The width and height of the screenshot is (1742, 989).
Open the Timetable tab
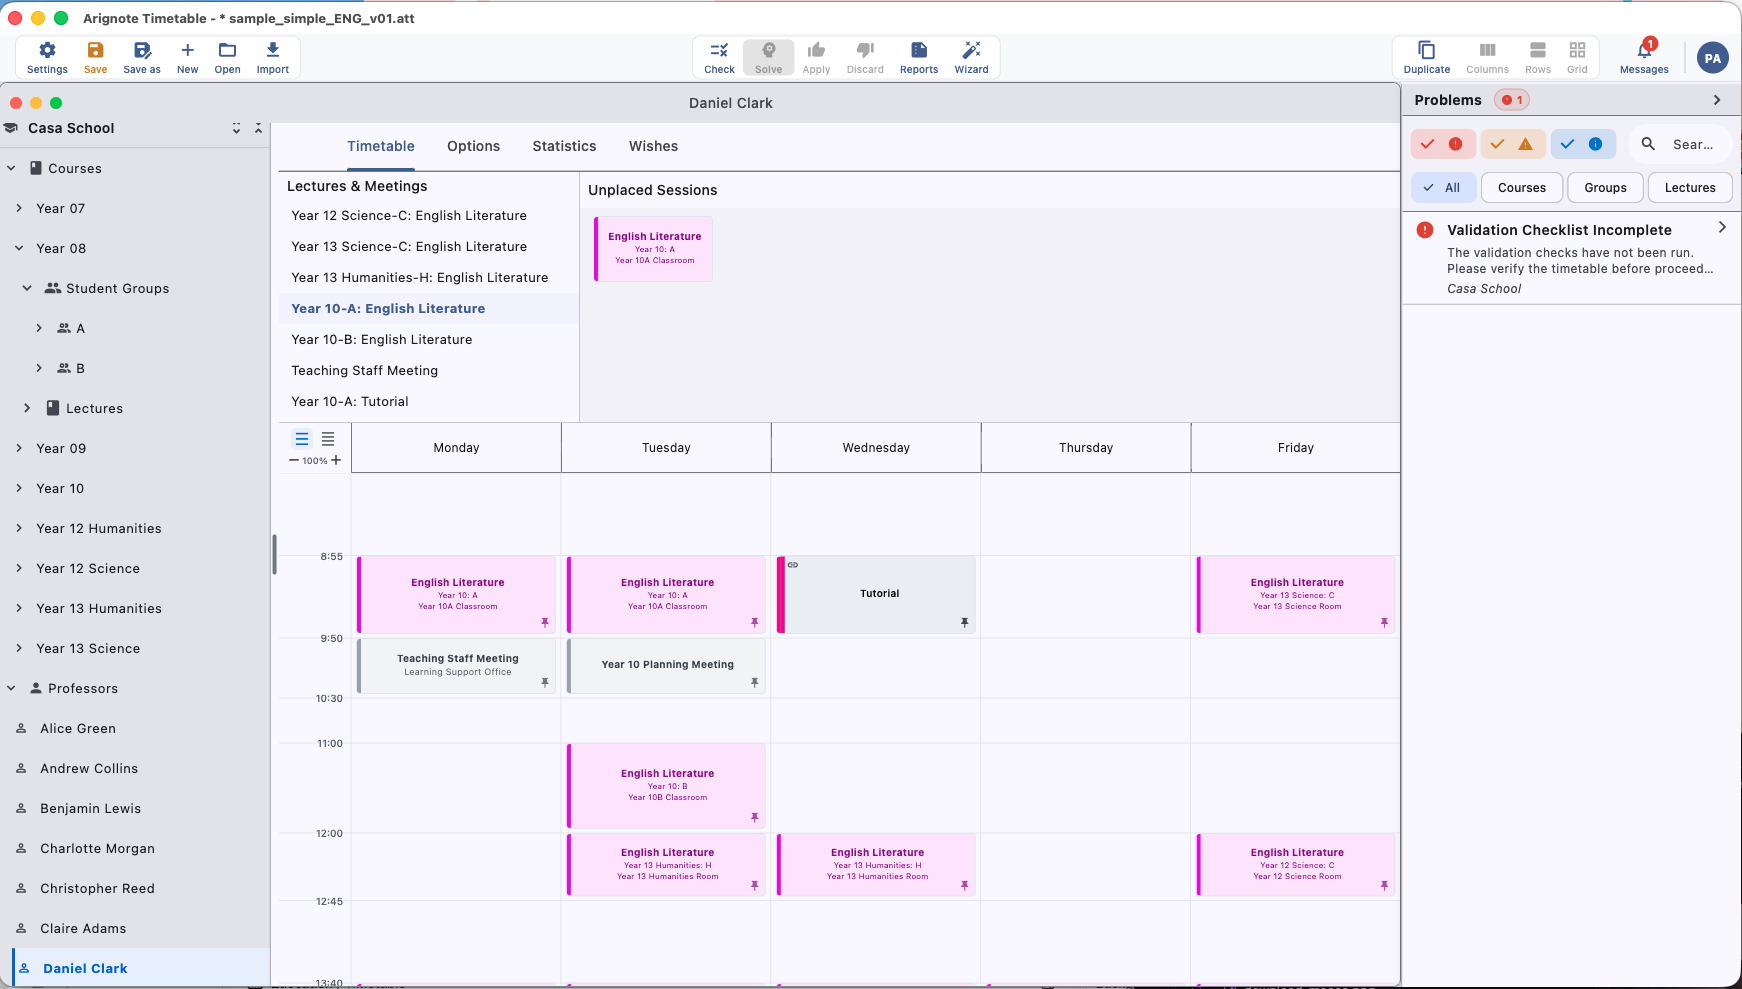click(x=381, y=146)
